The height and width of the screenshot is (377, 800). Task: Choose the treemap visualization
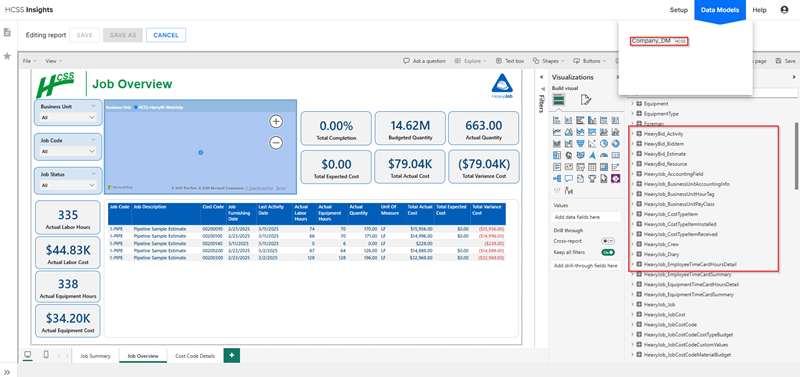tap(557, 155)
